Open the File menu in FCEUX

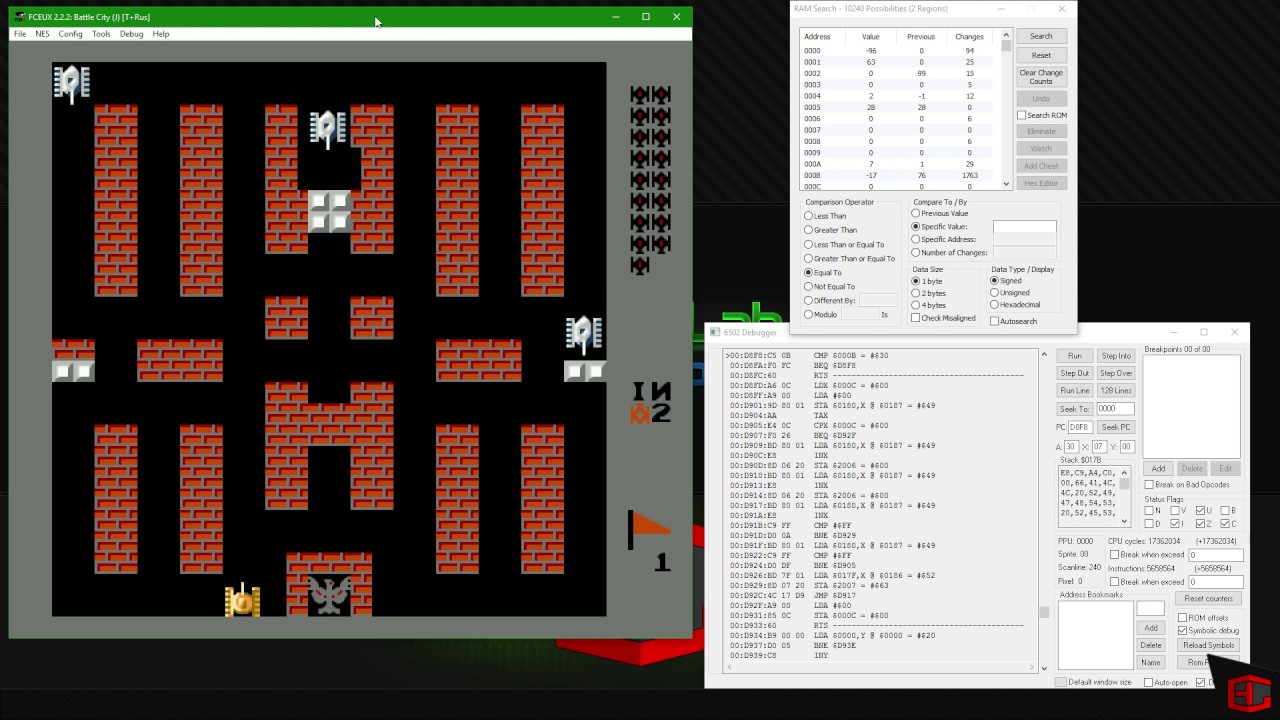click(x=20, y=34)
